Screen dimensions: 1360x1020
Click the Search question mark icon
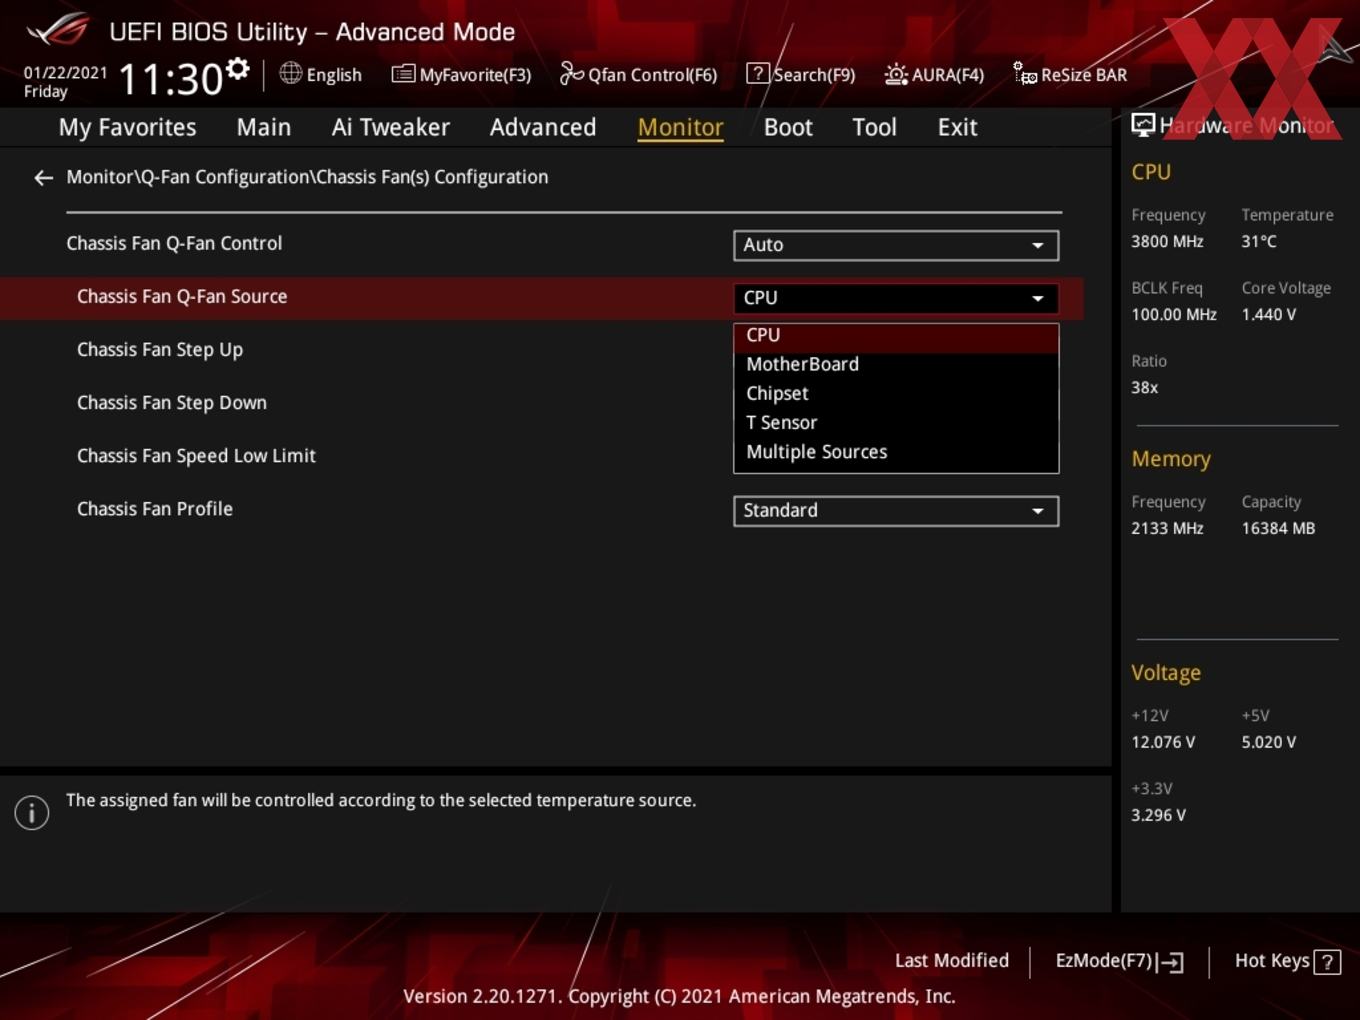pyautogui.click(x=758, y=73)
